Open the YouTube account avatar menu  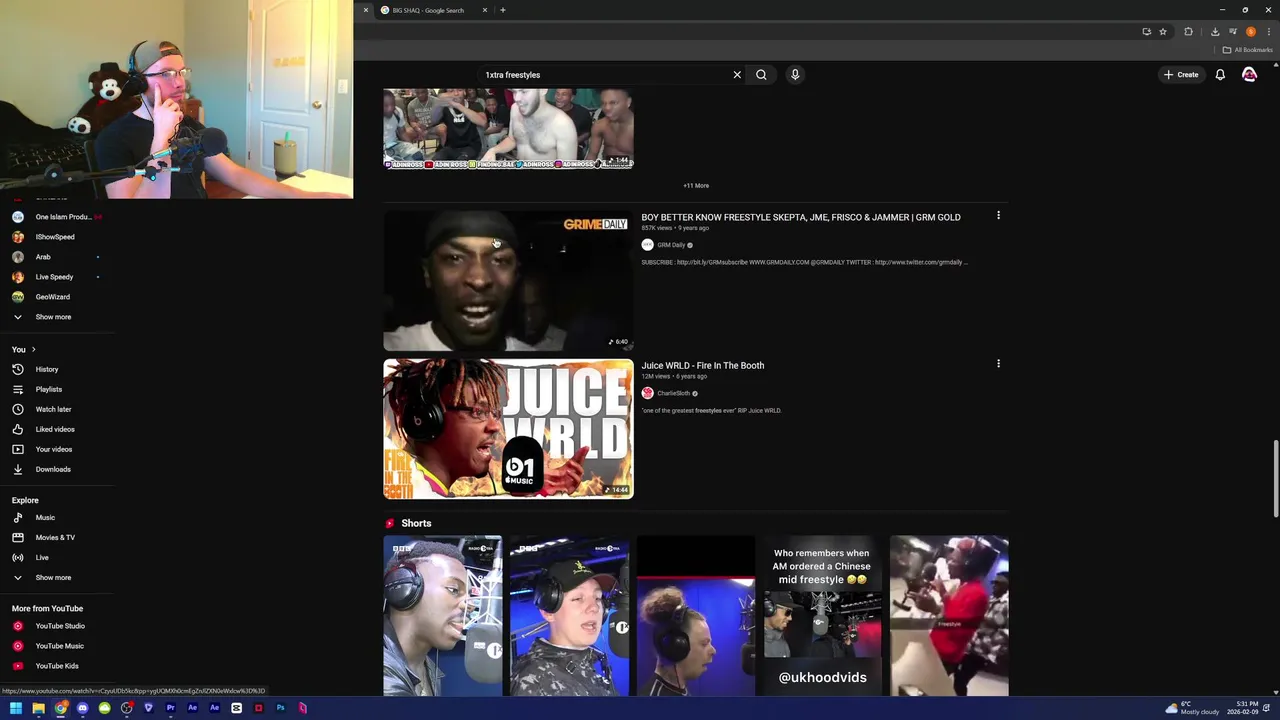[x=1249, y=75]
